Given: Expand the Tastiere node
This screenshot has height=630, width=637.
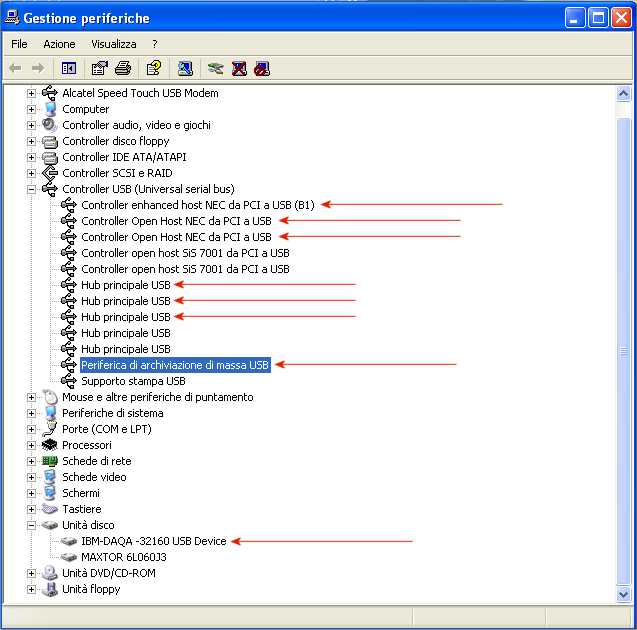Looking at the screenshot, I should 31,509.
